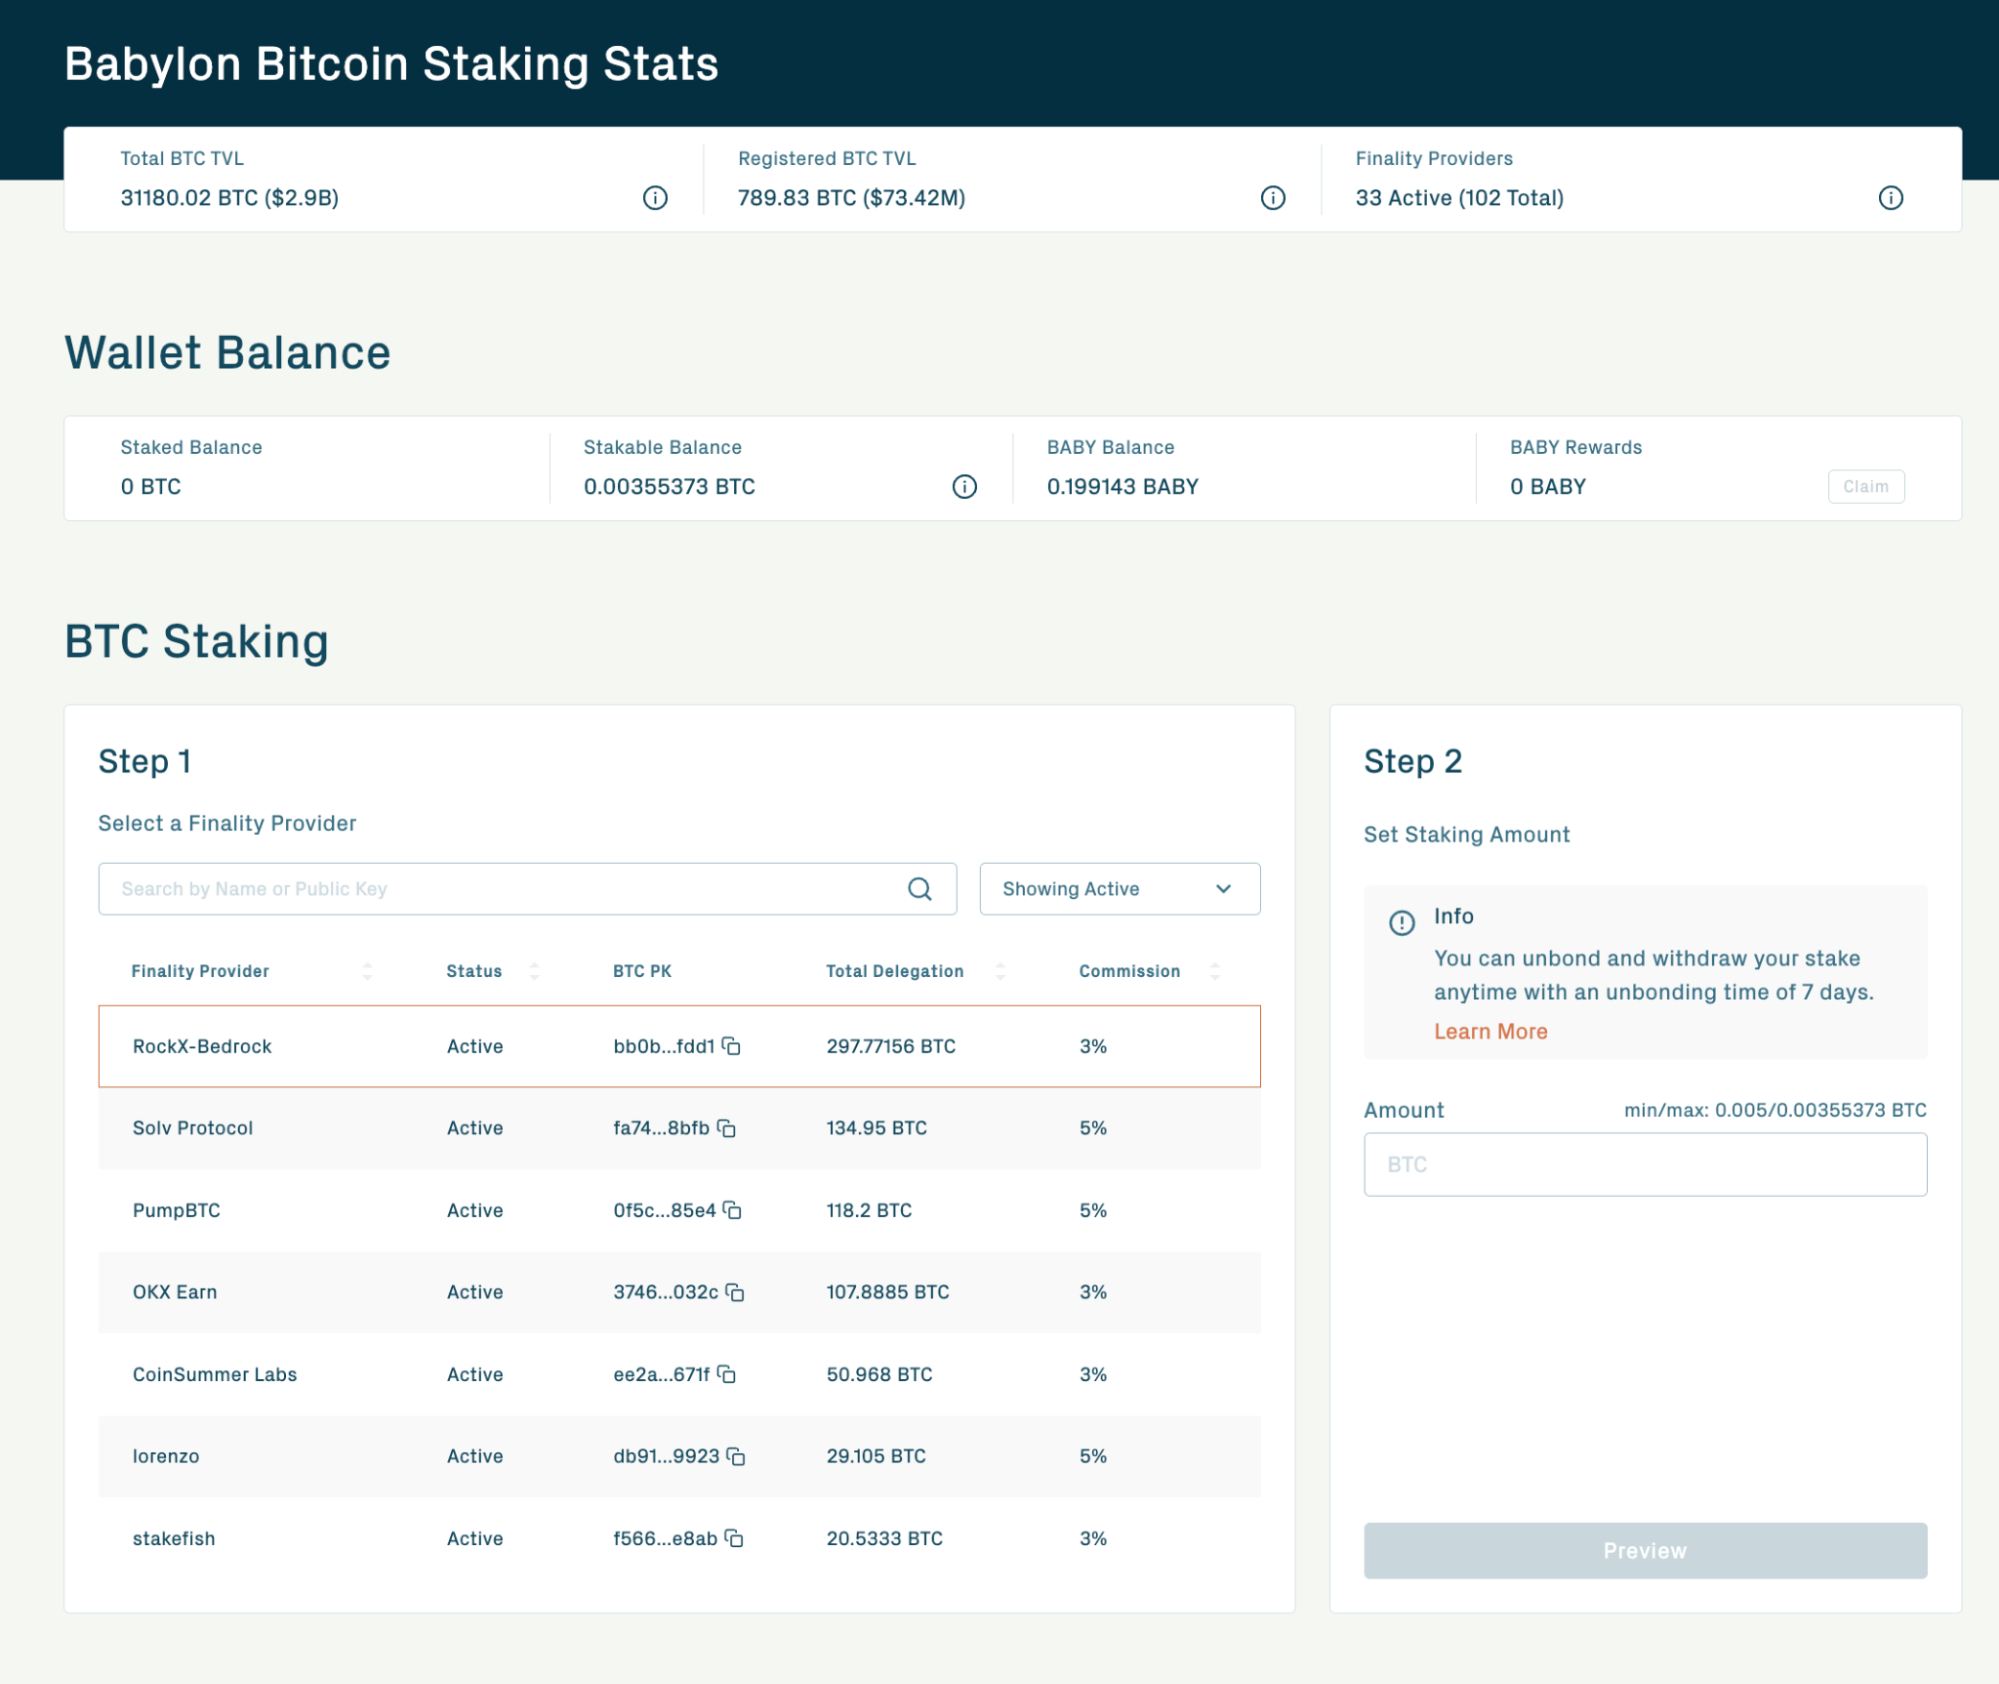
Task: Click the Total Delegation column header text
Action: [x=895, y=971]
